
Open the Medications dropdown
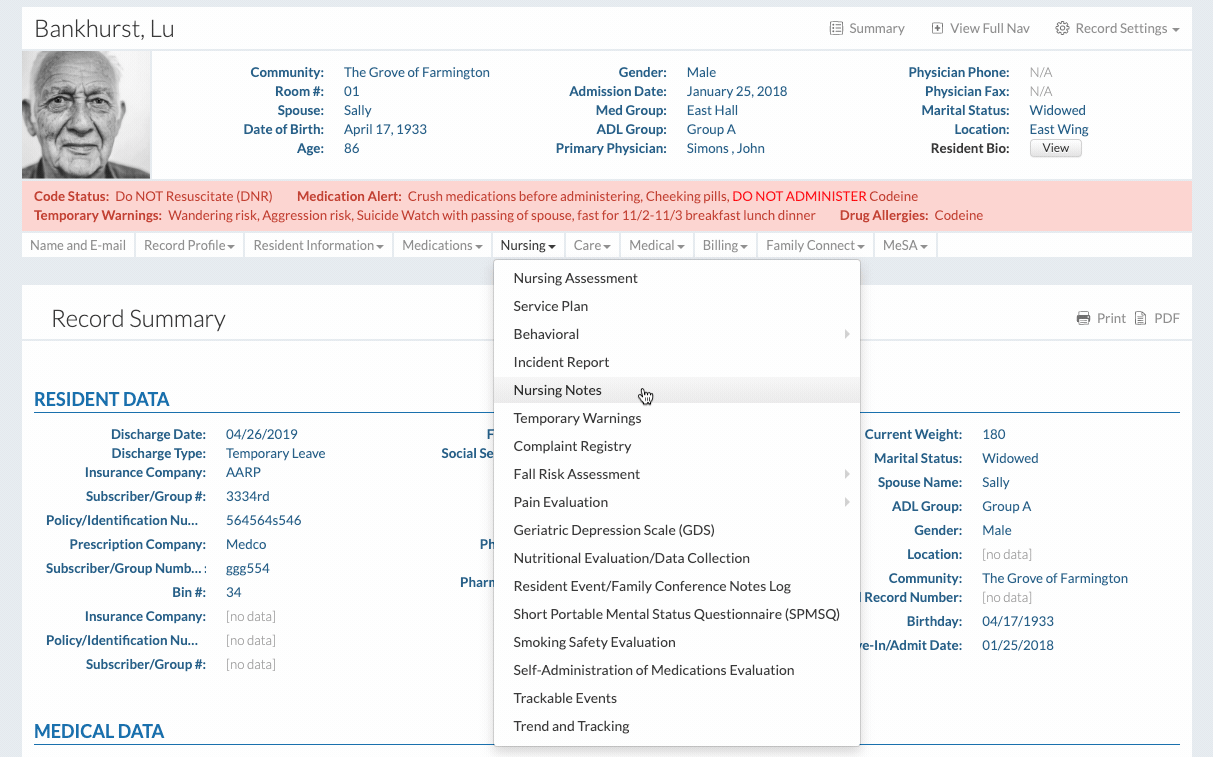[442, 245]
